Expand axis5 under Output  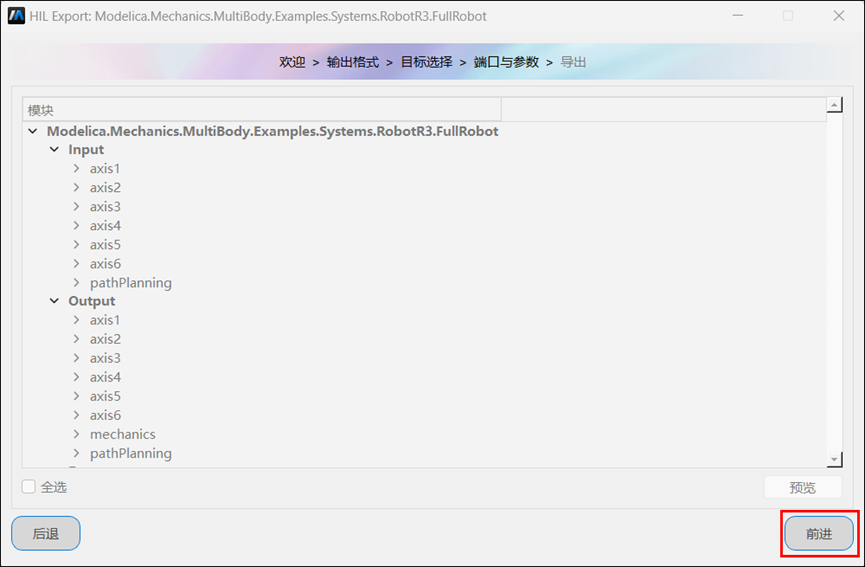pos(76,396)
